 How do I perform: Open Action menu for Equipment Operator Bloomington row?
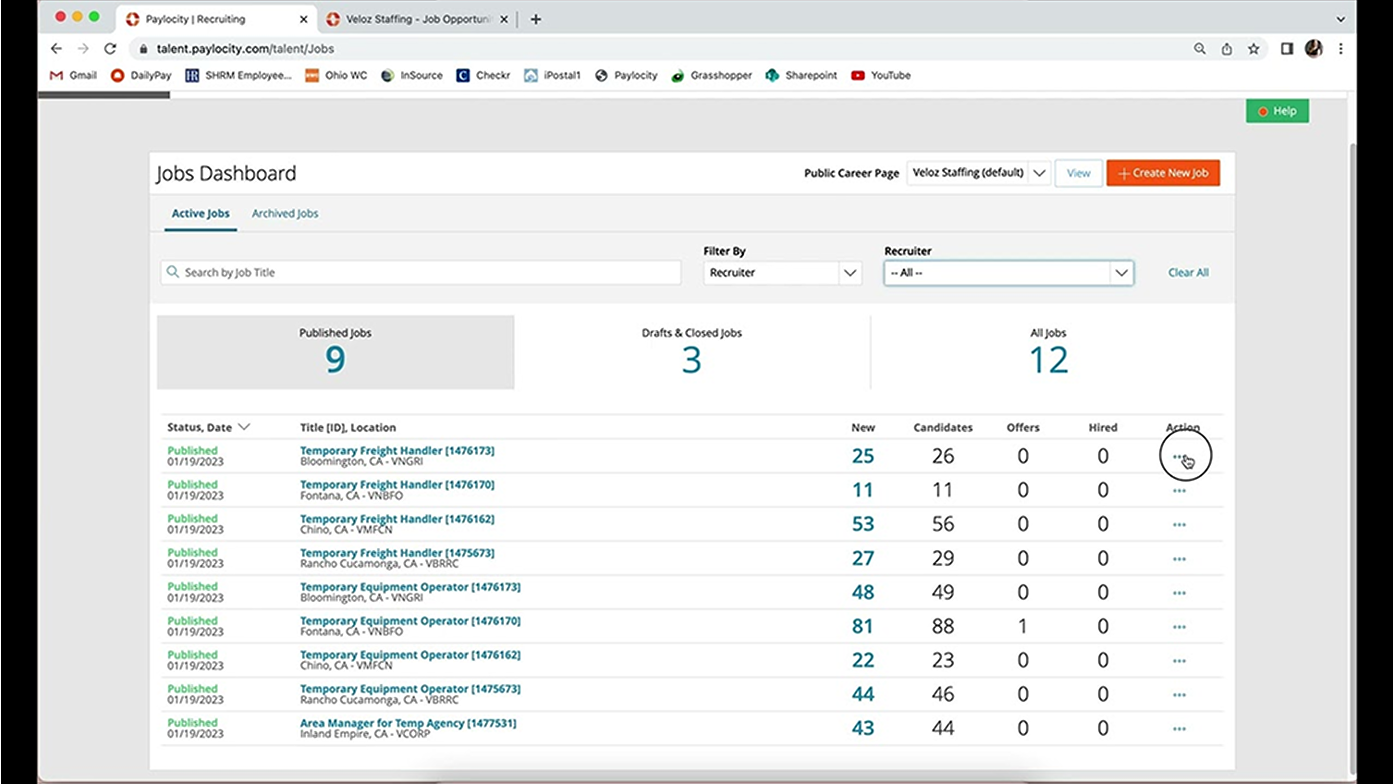(x=1179, y=592)
